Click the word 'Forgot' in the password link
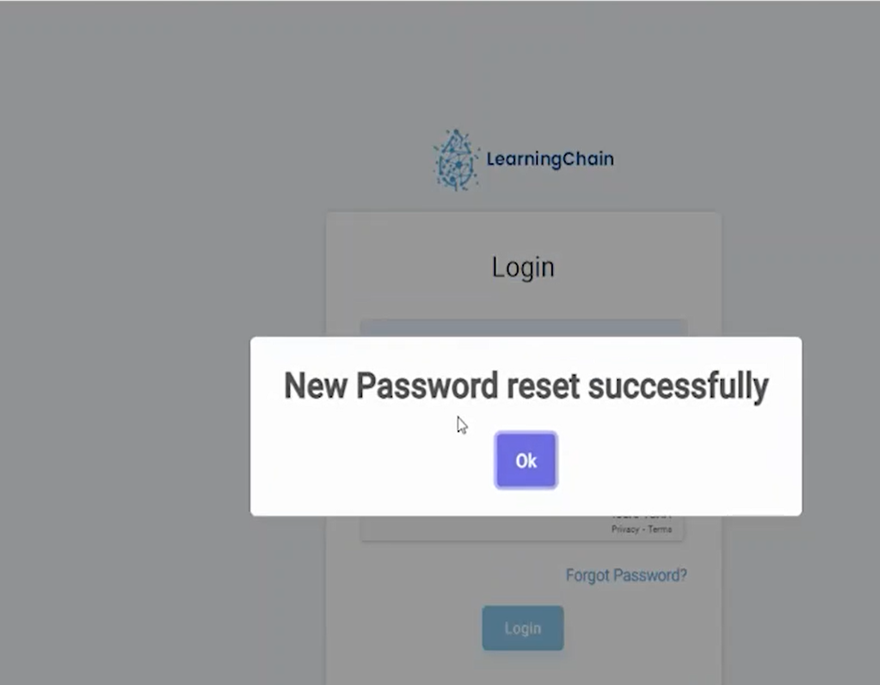The width and height of the screenshot is (880, 685). [x=587, y=576]
